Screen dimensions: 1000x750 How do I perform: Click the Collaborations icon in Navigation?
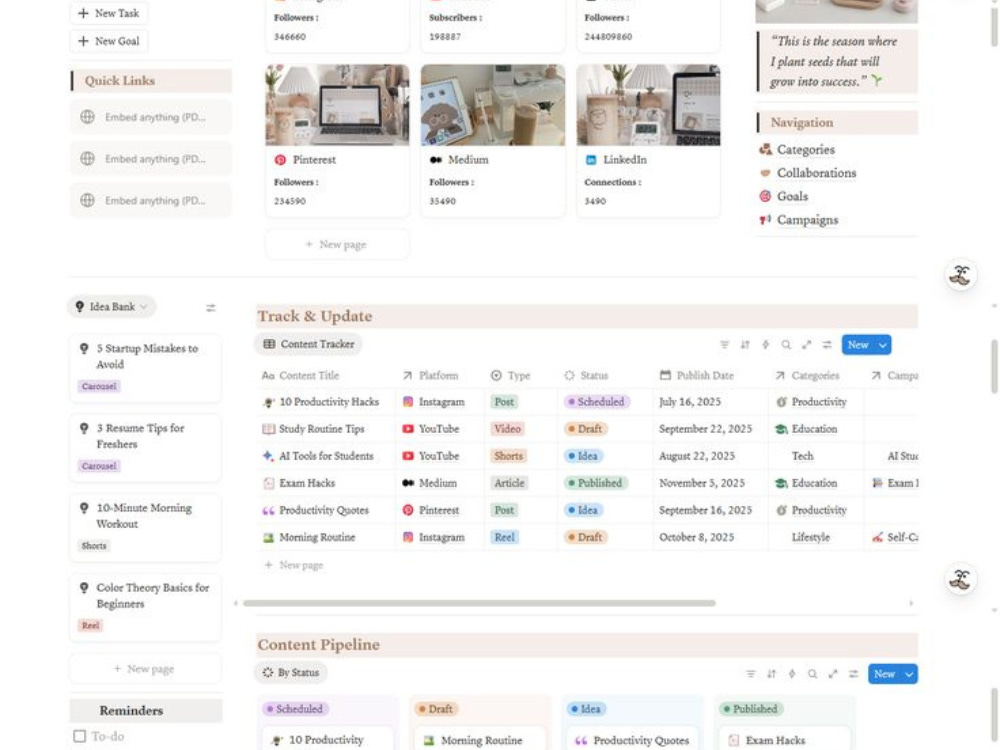(765, 173)
